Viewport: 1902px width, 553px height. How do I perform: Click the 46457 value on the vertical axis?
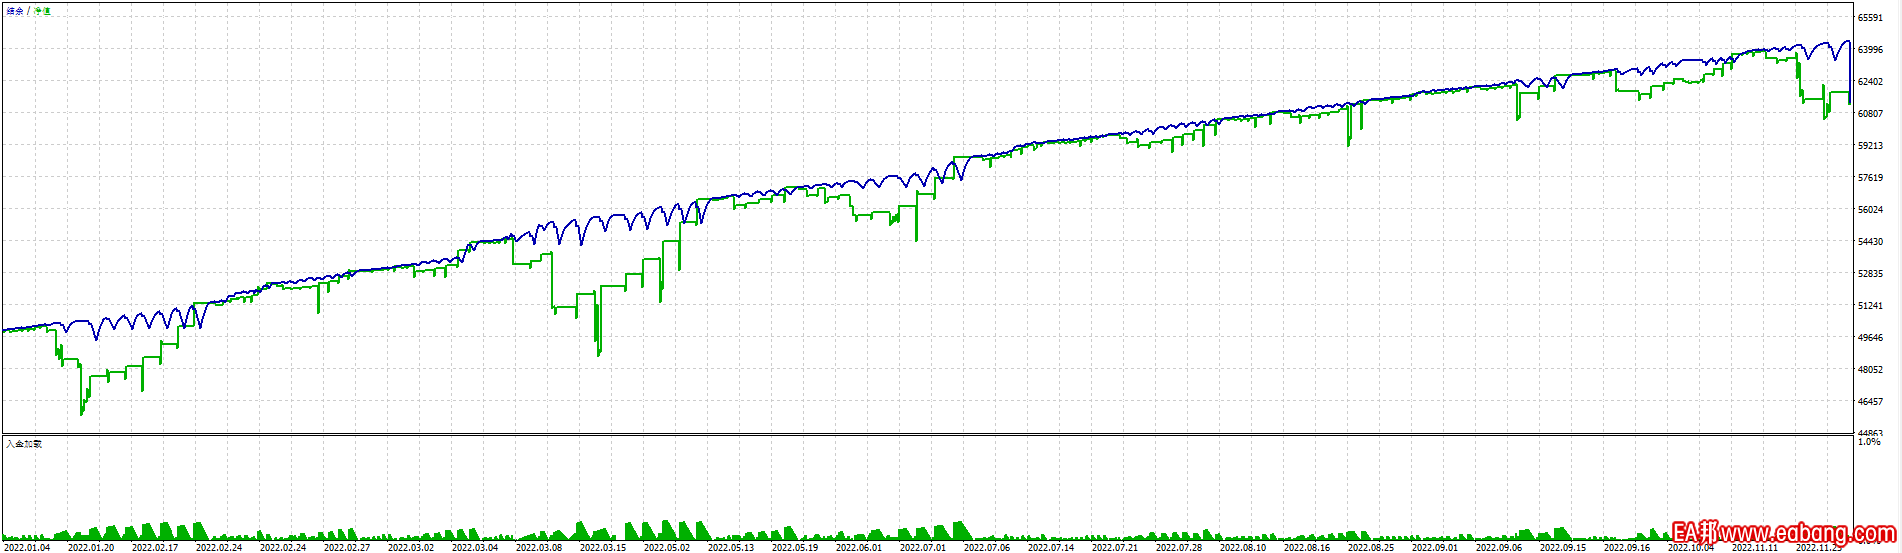click(1870, 402)
